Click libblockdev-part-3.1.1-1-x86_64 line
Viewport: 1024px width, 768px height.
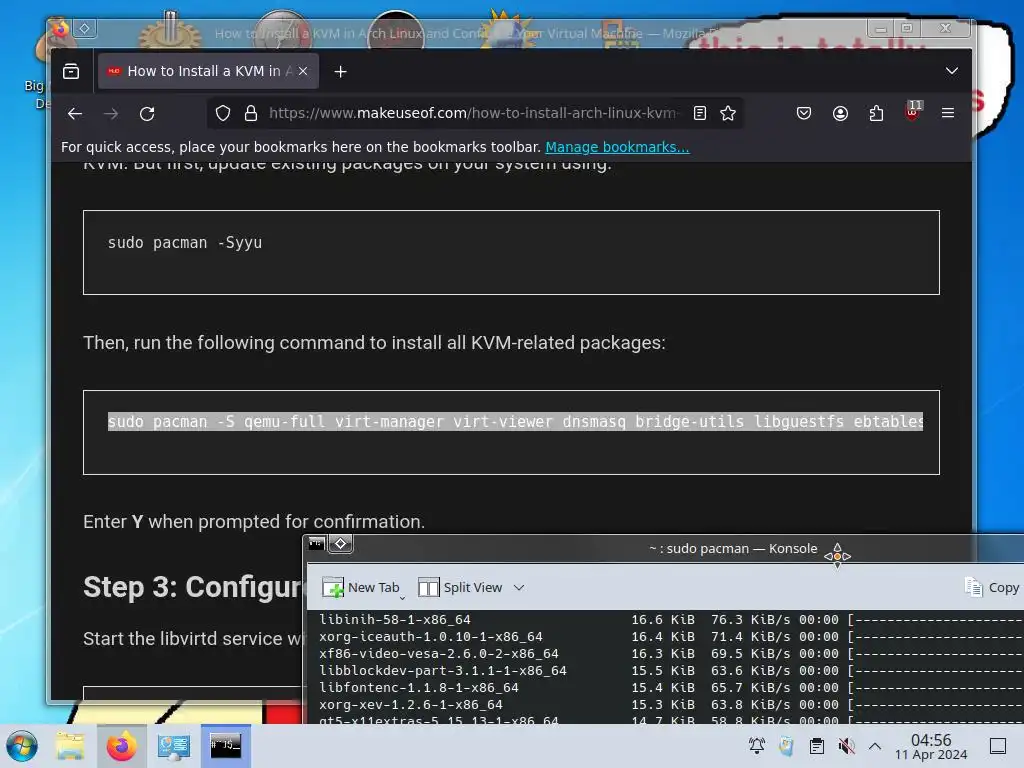click(443, 671)
